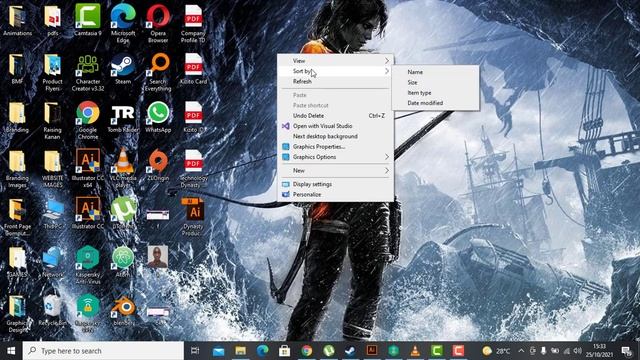Image resolution: width=640 pixels, height=360 pixels.
Task: Open the weather widget showing 28°C
Action: (496, 351)
